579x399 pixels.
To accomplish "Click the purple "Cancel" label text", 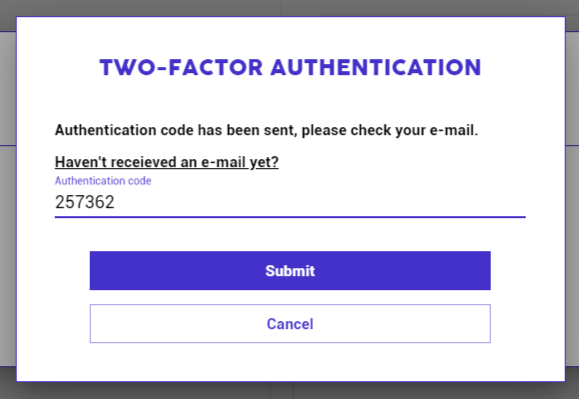I will [290, 324].
